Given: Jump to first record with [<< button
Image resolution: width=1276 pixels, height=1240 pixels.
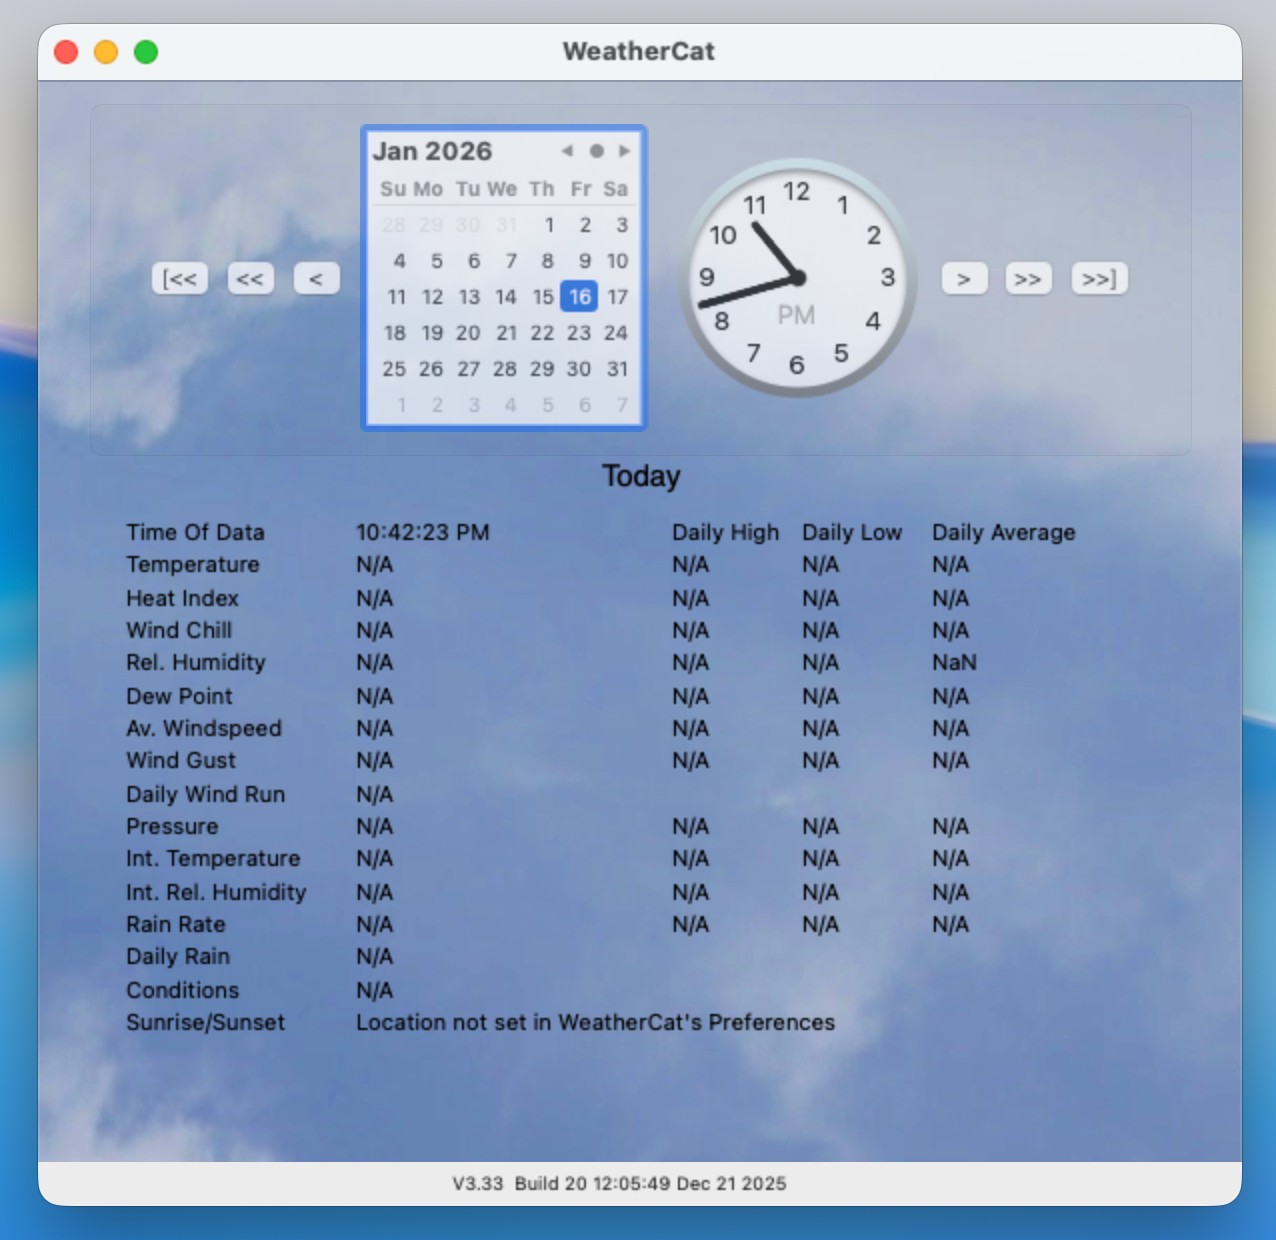Looking at the screenshot, I should [180, 279].
